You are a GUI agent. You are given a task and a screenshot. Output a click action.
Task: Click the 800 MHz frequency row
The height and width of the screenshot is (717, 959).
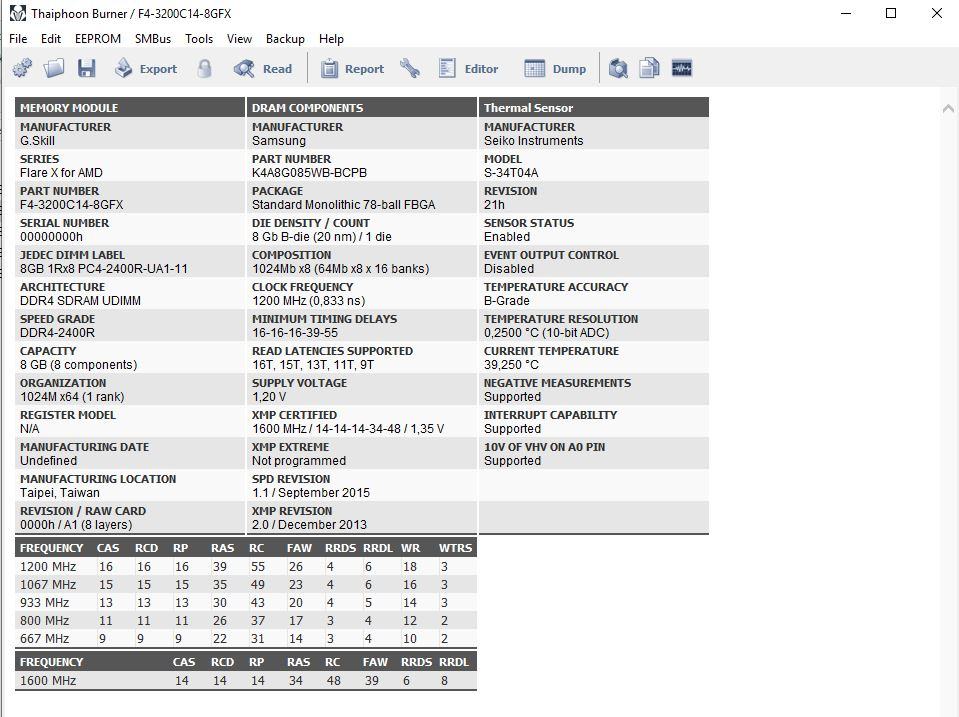point(245,620)
